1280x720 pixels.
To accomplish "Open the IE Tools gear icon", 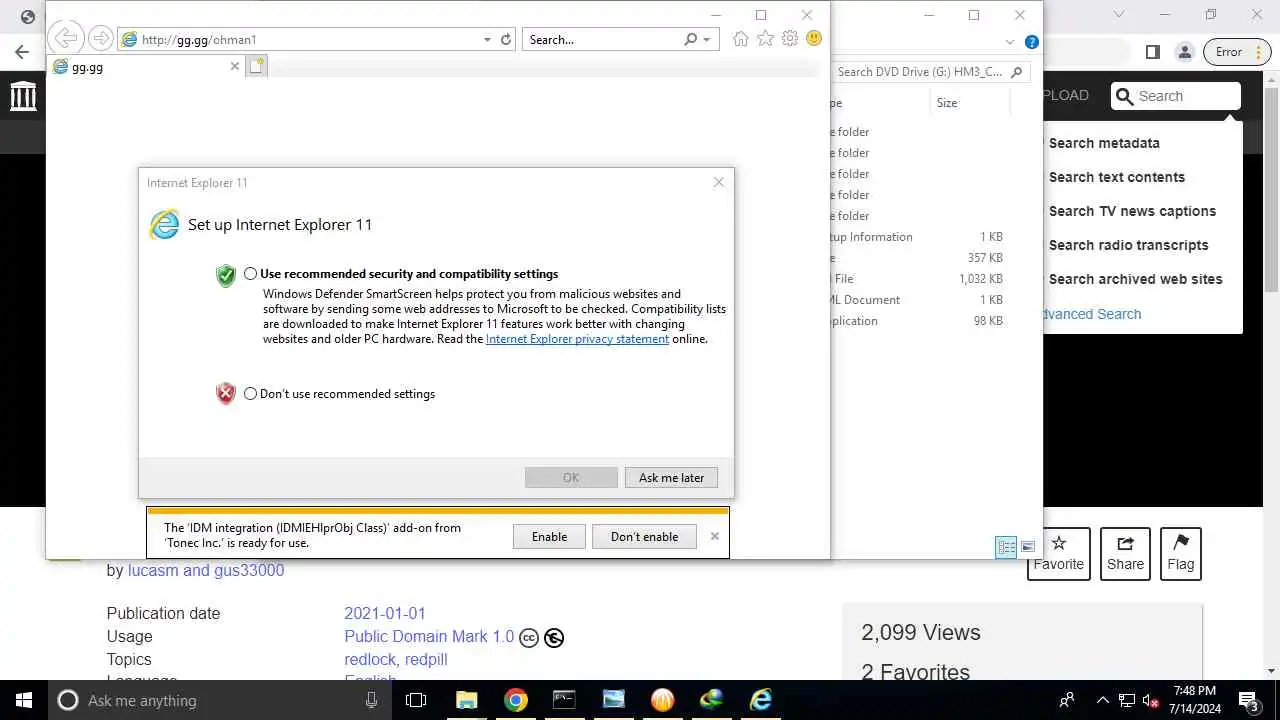I will pyautogui.click(x=790, y=39).
